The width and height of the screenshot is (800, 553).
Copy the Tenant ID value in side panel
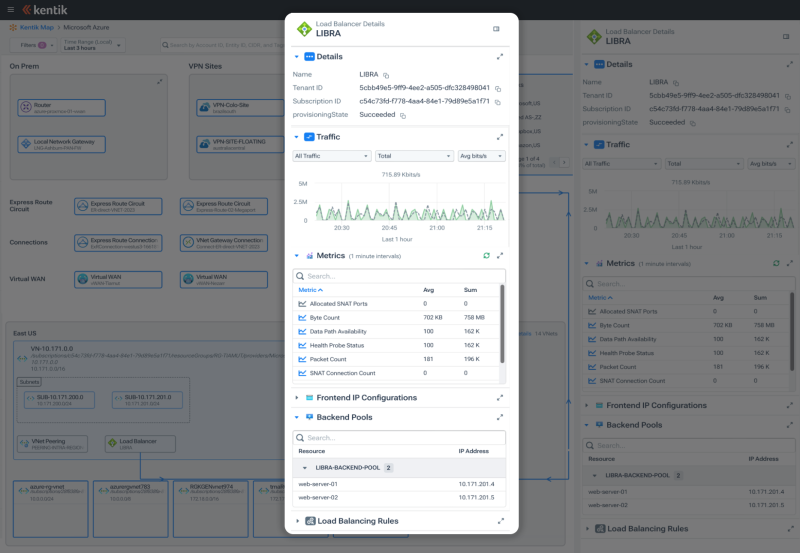pyautogui.click(x=788, y=96)
